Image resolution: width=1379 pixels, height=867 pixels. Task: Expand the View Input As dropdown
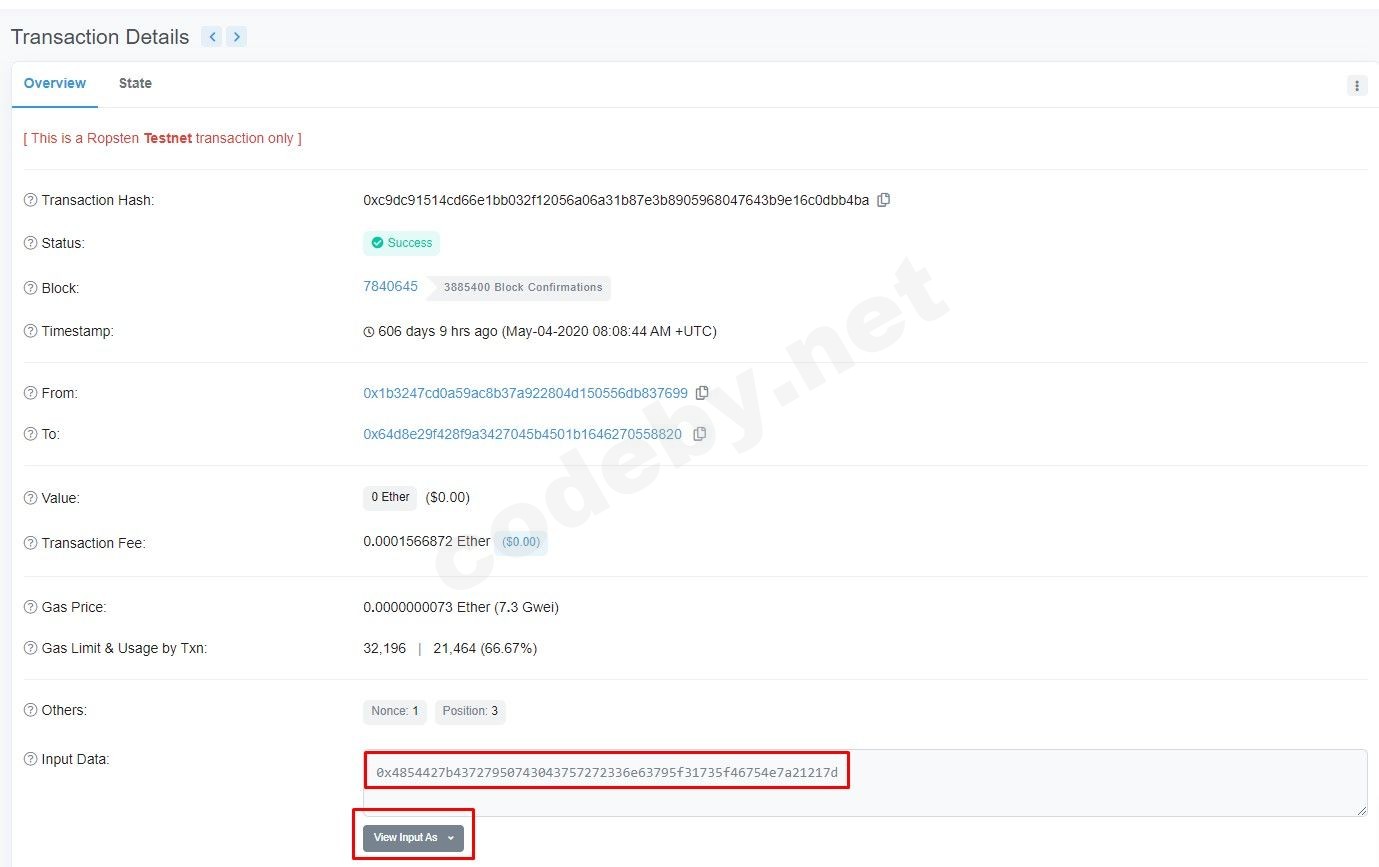click(x=413, y=837)
